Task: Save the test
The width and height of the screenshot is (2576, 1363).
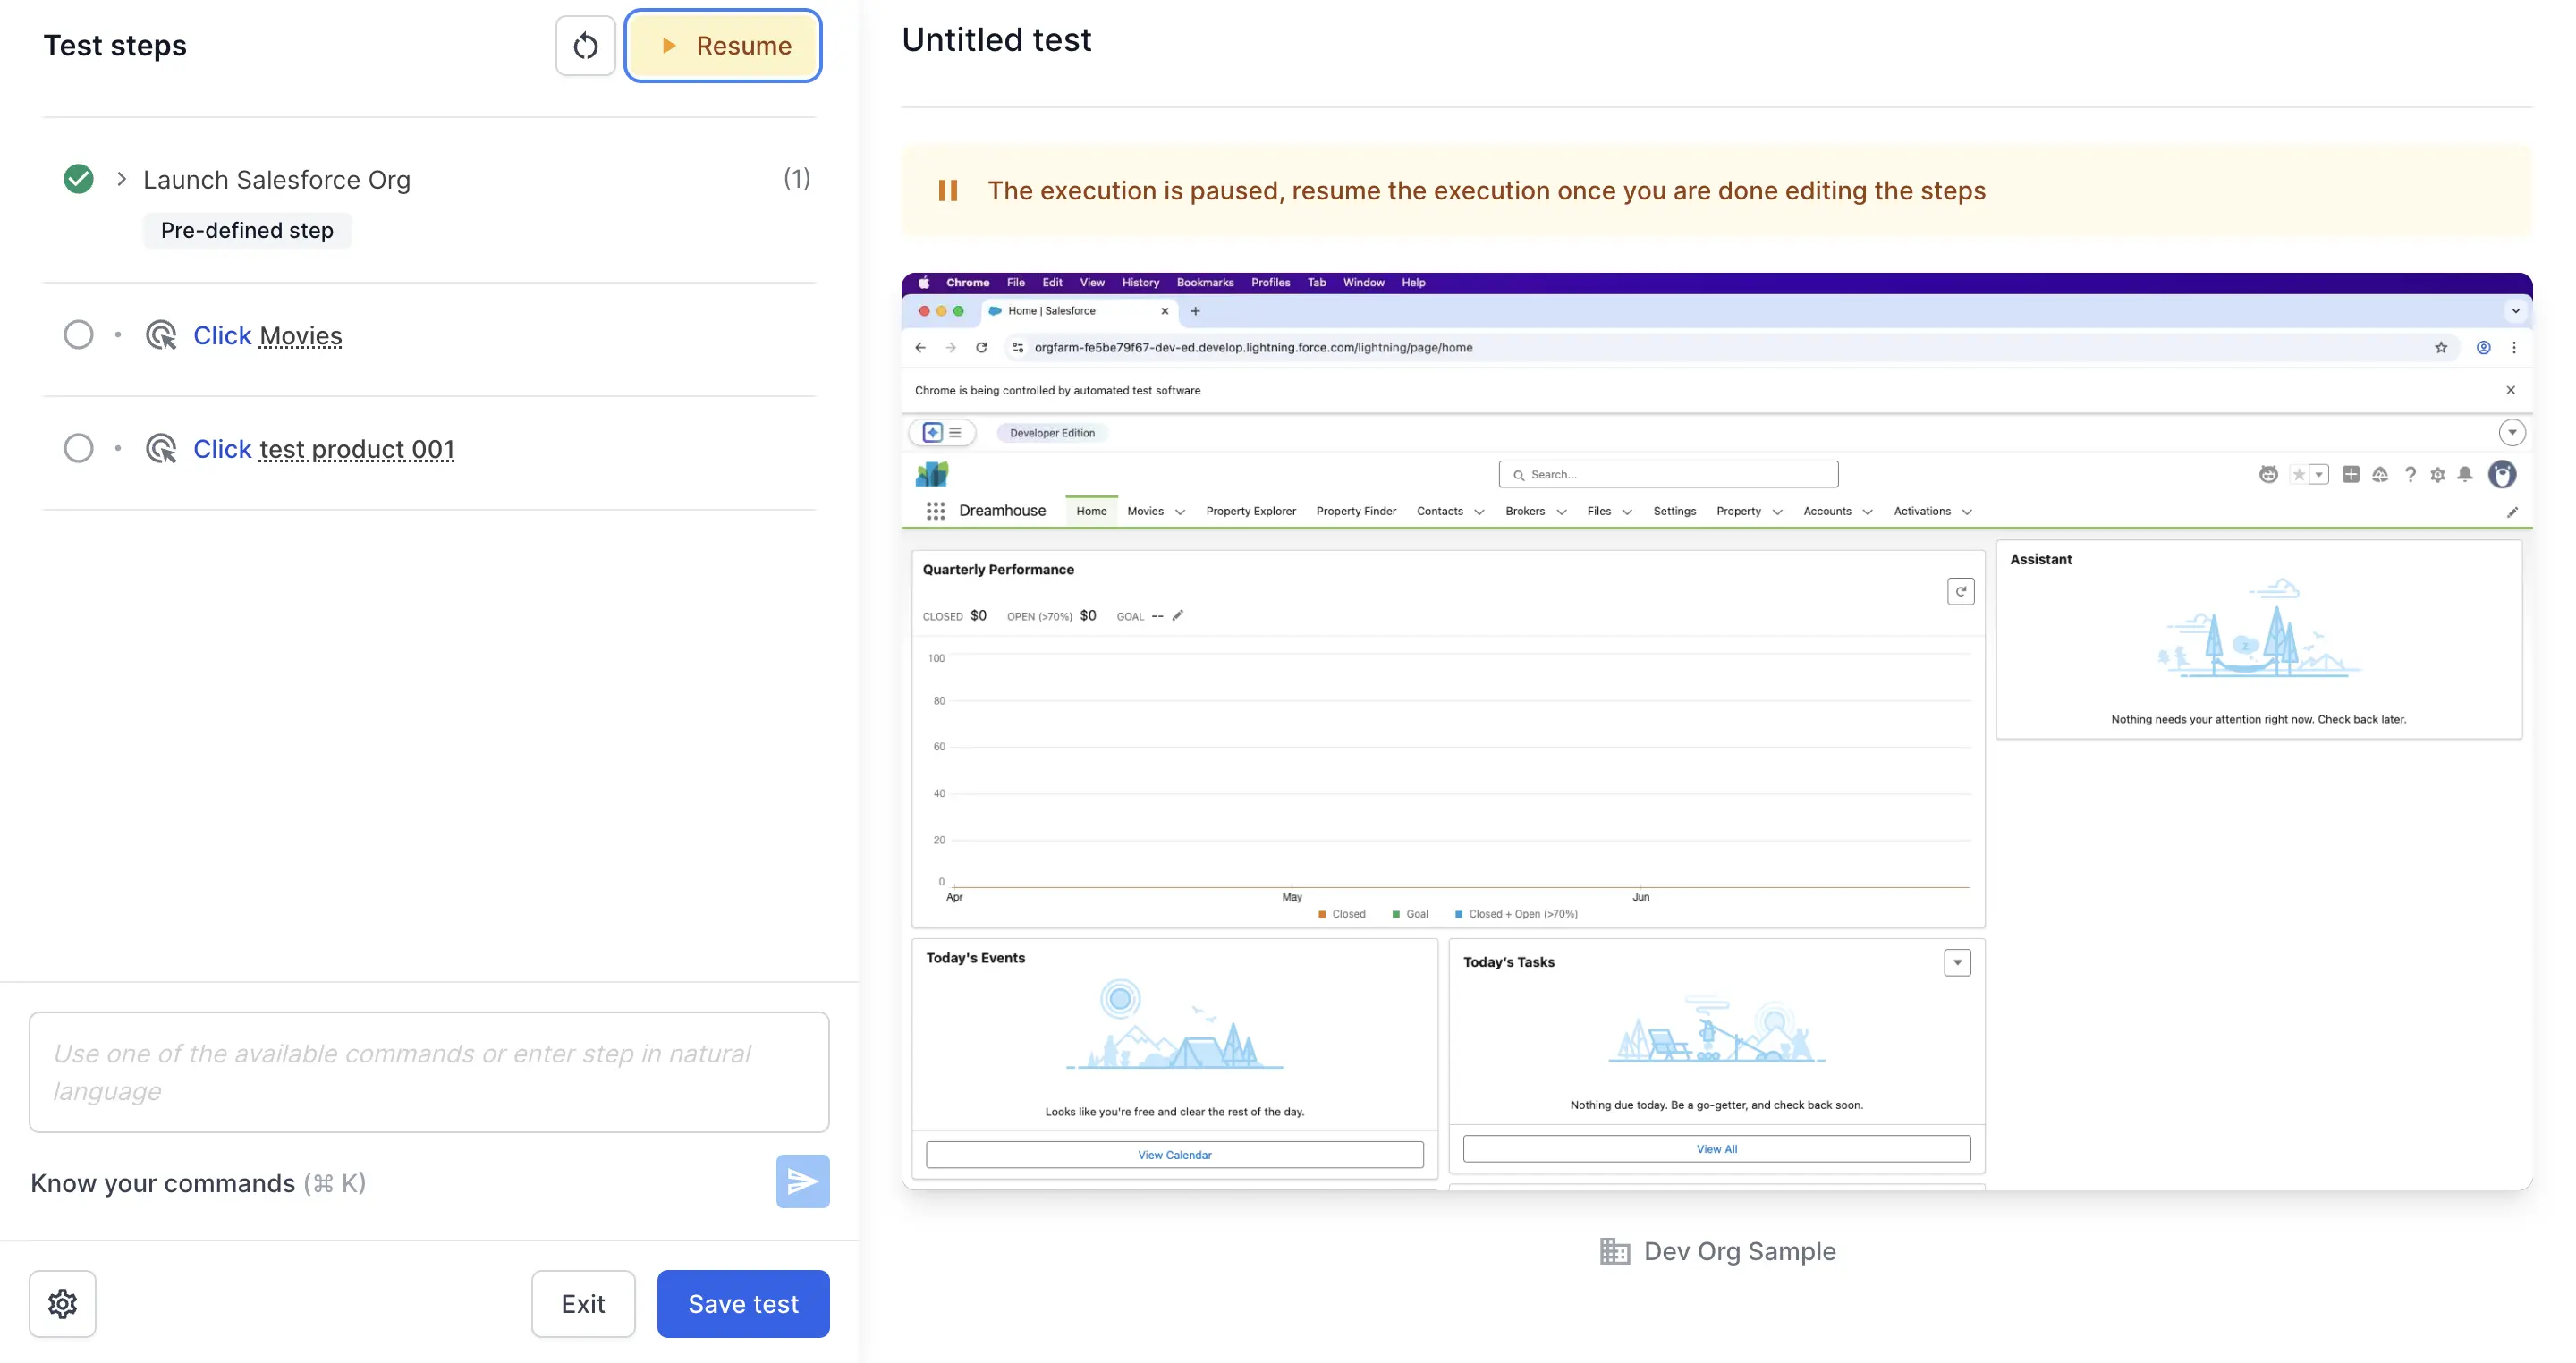Action: click(743, 1304)
